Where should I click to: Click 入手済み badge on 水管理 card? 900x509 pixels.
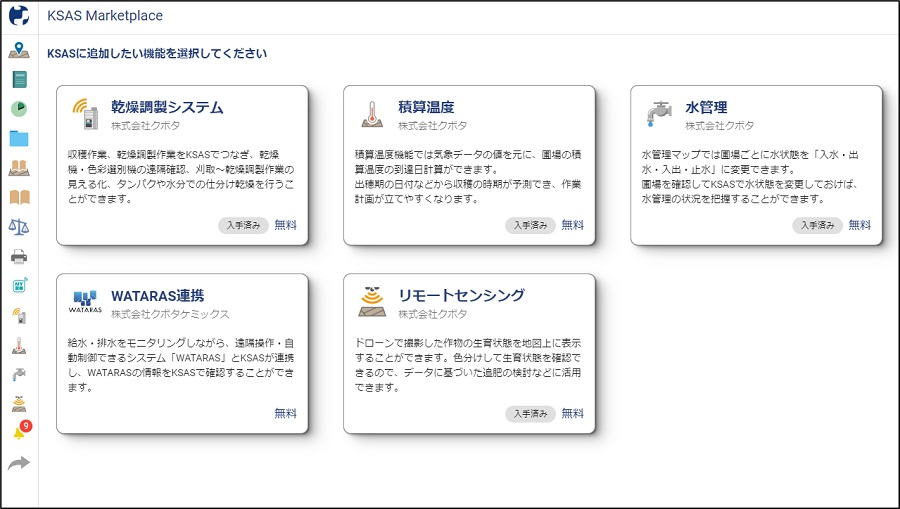pyautogui.click(x=817, y=226)
